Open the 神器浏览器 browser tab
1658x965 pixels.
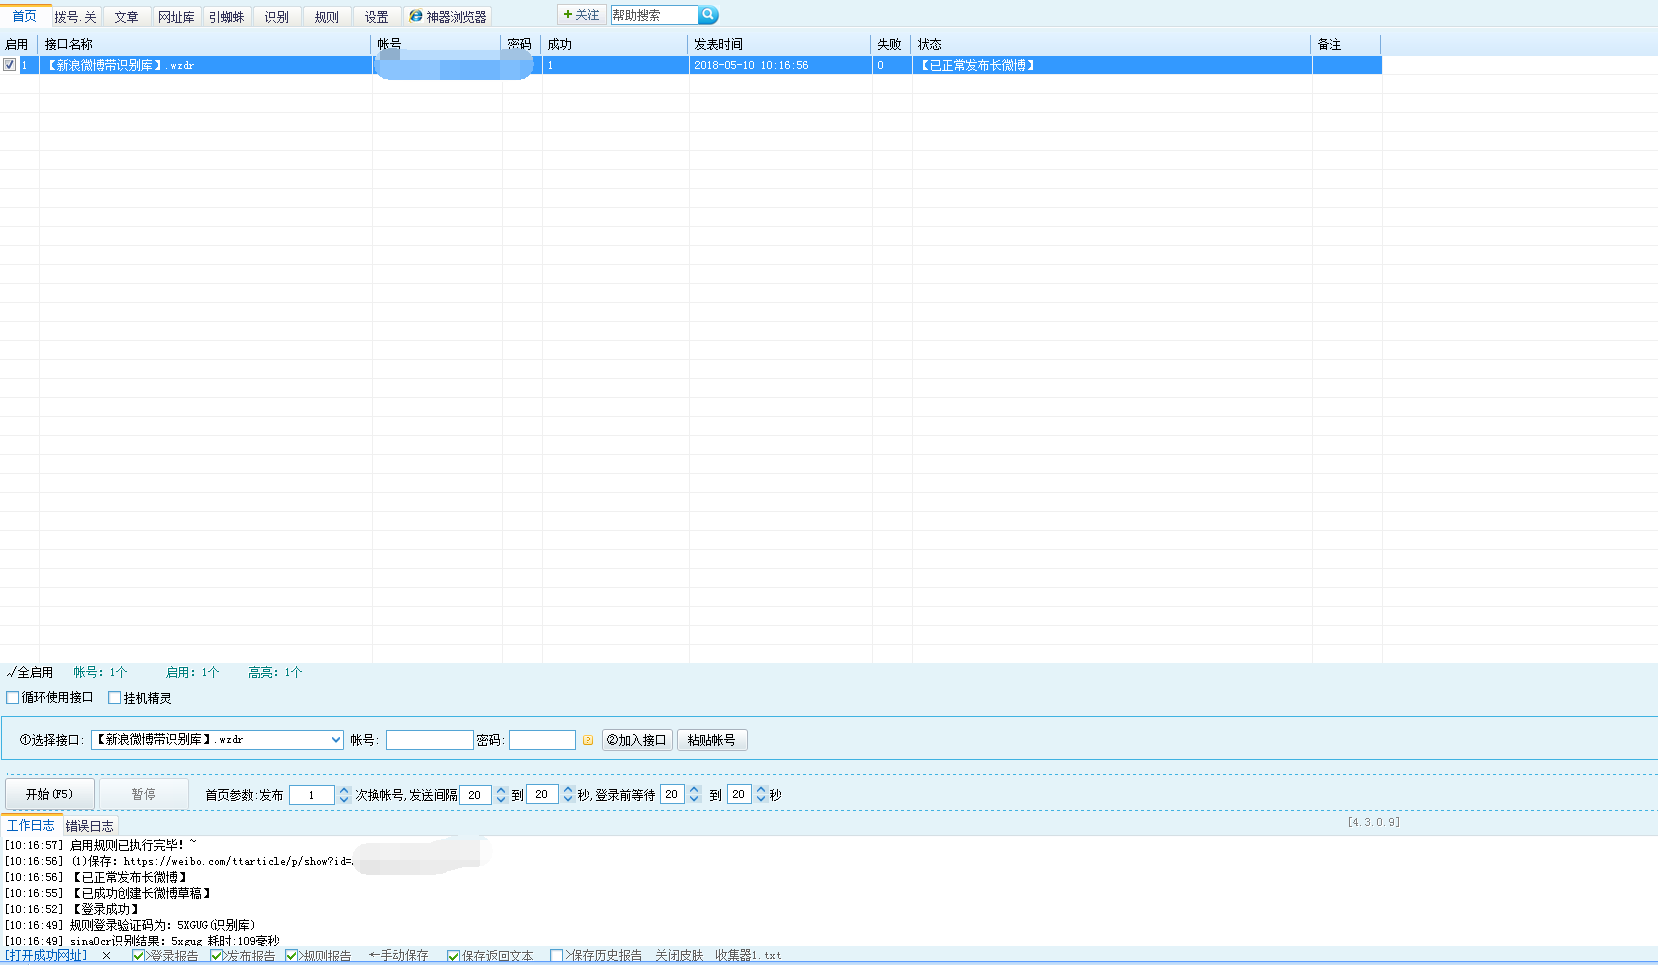tap(447, 17)
